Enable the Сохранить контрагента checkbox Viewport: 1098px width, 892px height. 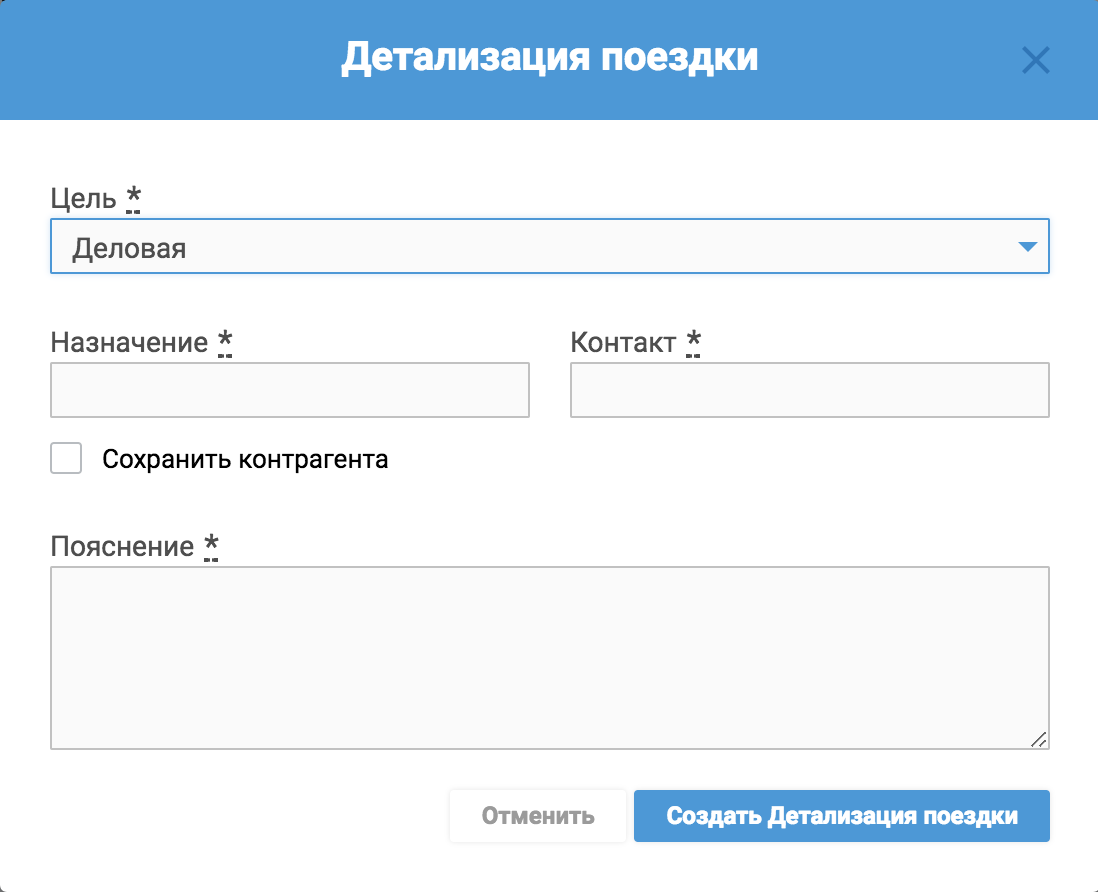66,459
